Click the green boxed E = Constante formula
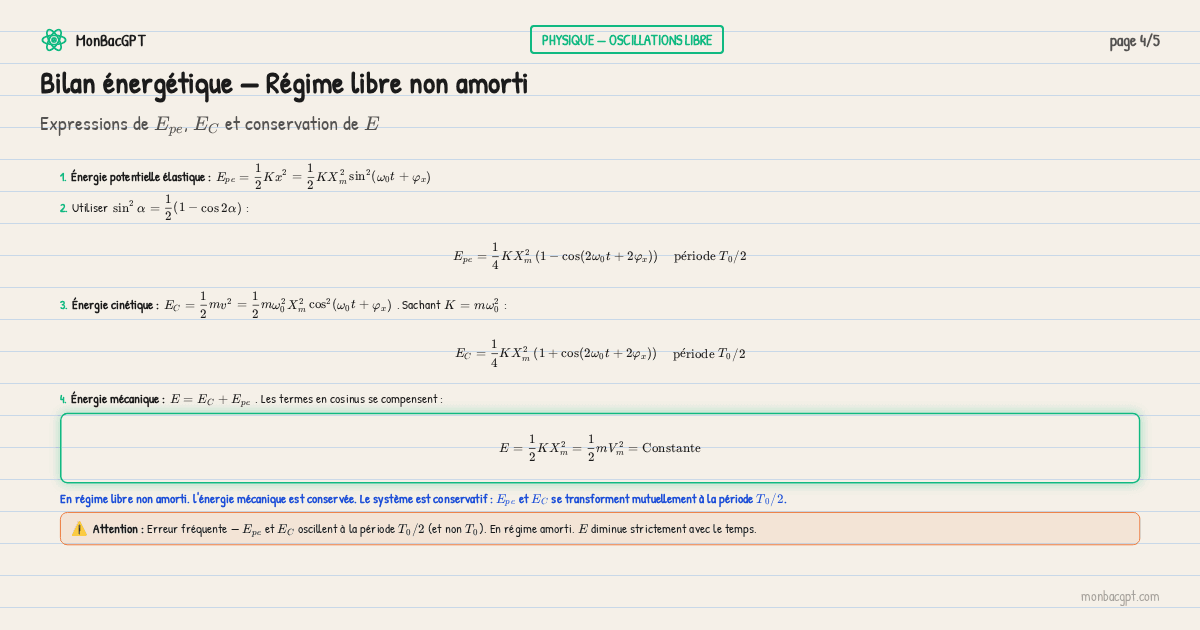This screenshot has width=1200, height=630. pos(599,448)
